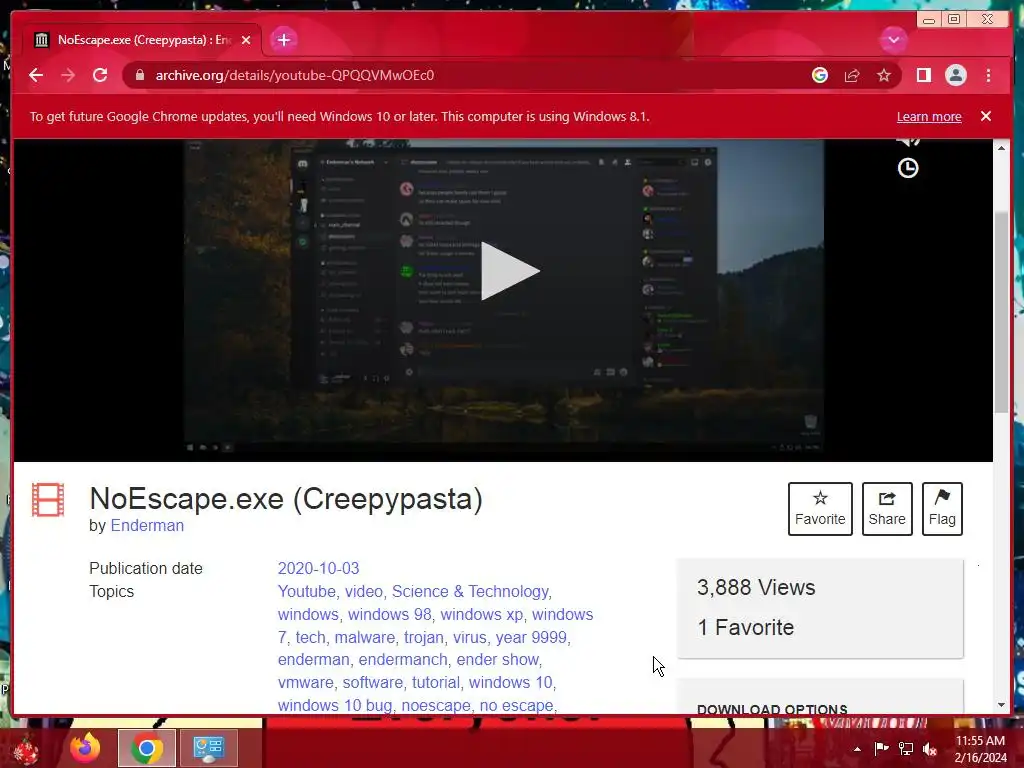
Task: Bookmark this page with the star icon
Action: point(884,75)
